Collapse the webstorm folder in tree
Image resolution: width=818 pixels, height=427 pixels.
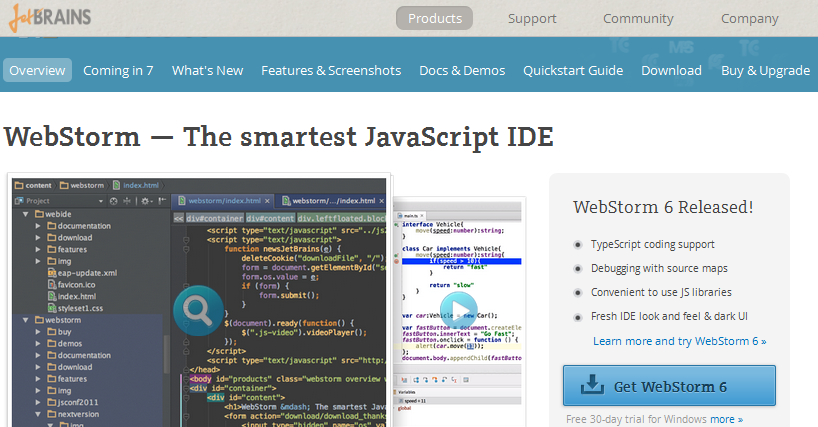(x=25, y=320)
